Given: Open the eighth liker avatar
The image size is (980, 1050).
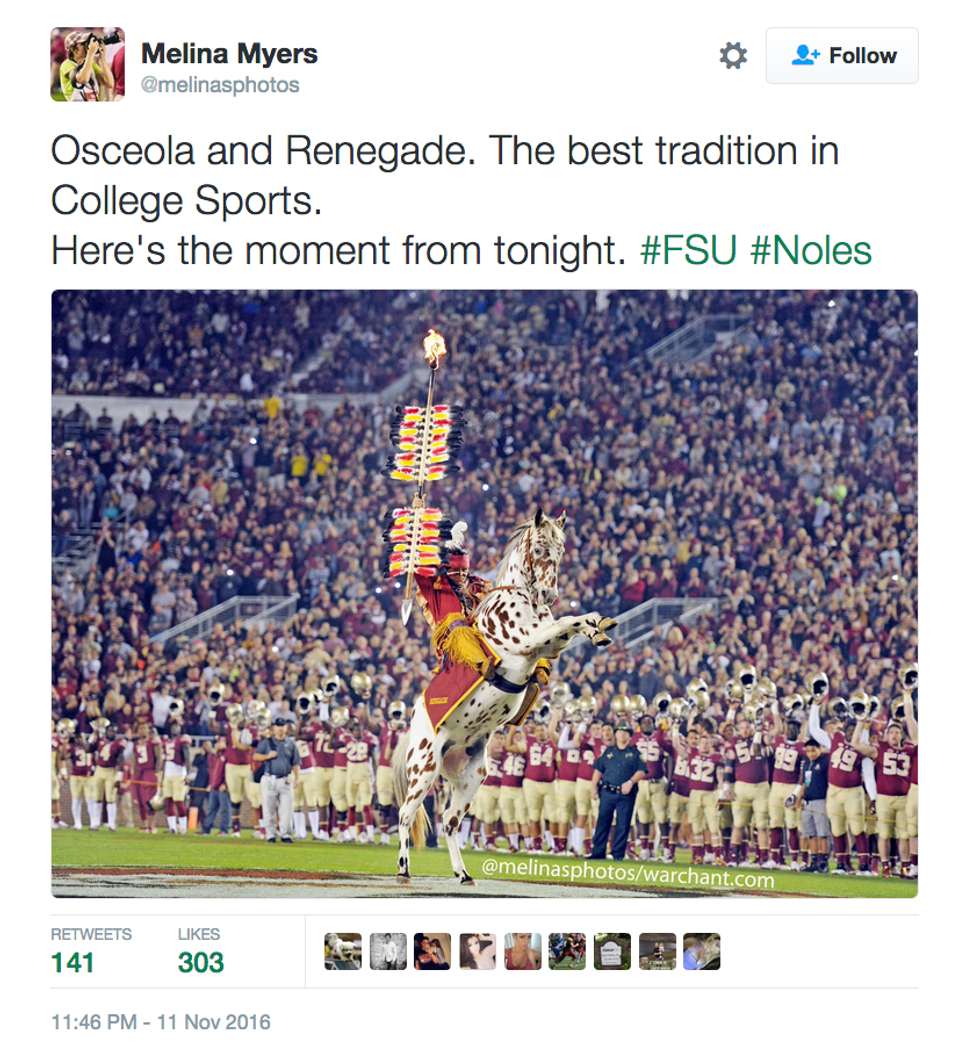Looking at the screenshot, I should pos(657,951).
